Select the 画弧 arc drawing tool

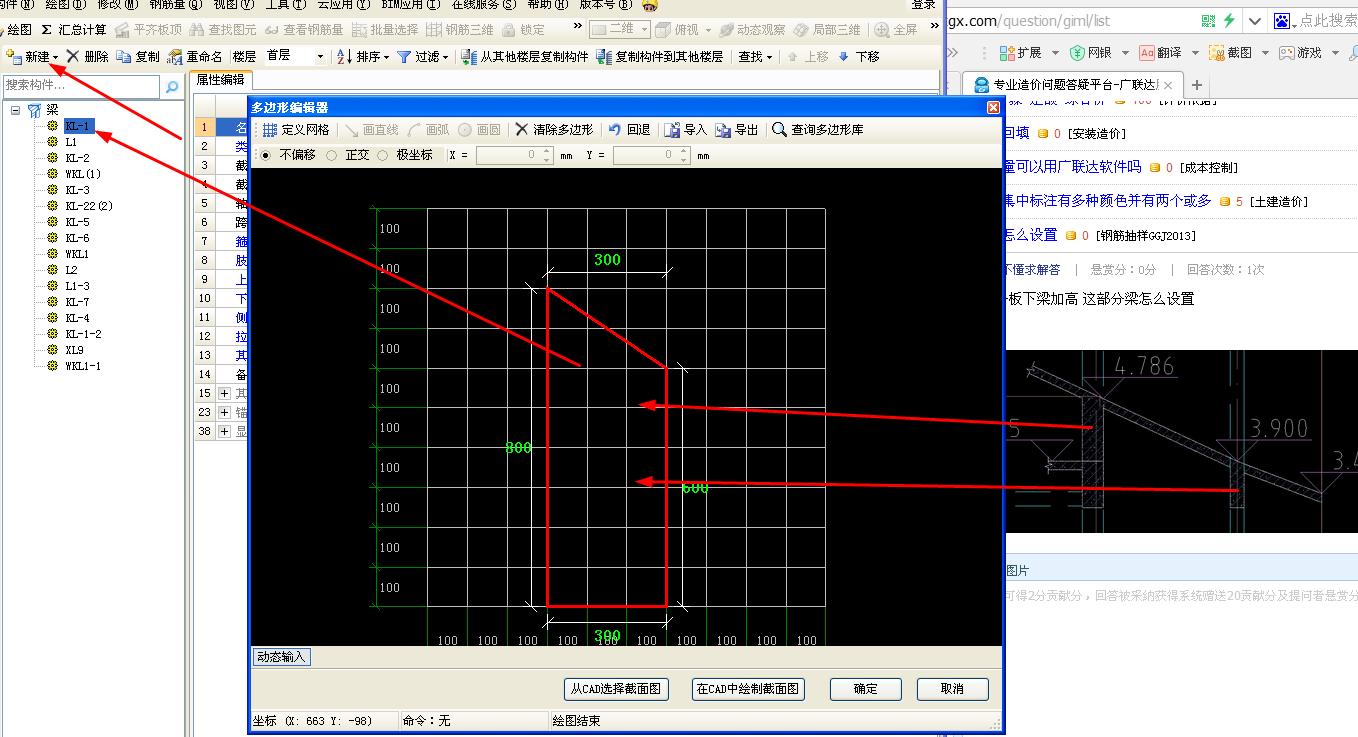pyautogui.click(x=429, y=130)
